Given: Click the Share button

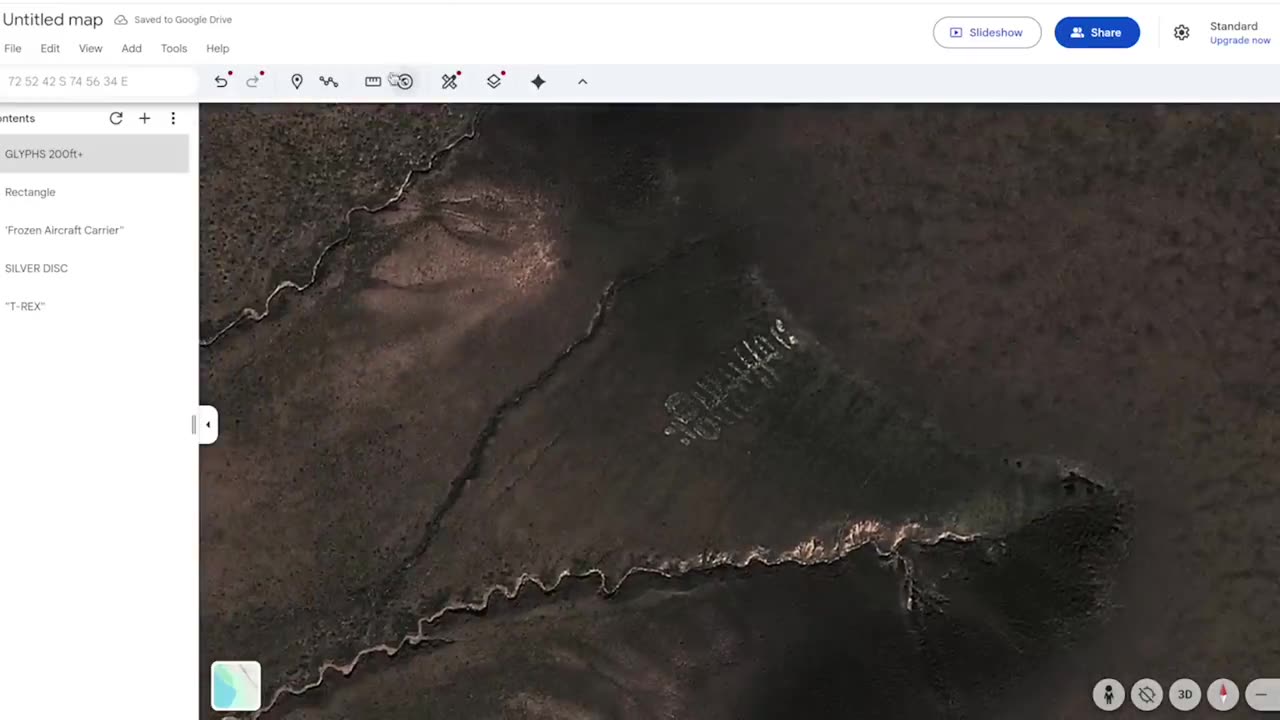Looking at the screenshot, I should pyautogui.click(x=1097, y=33).
